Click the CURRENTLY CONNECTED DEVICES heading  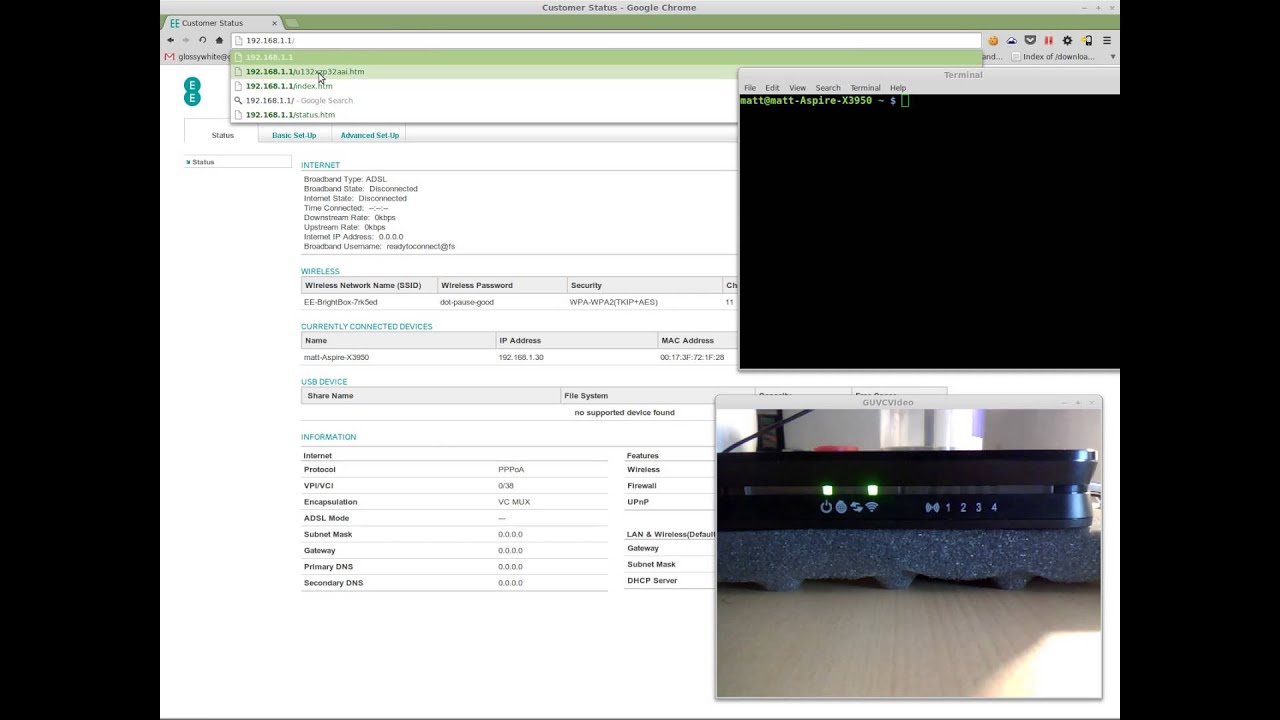(x=367, y=327)
